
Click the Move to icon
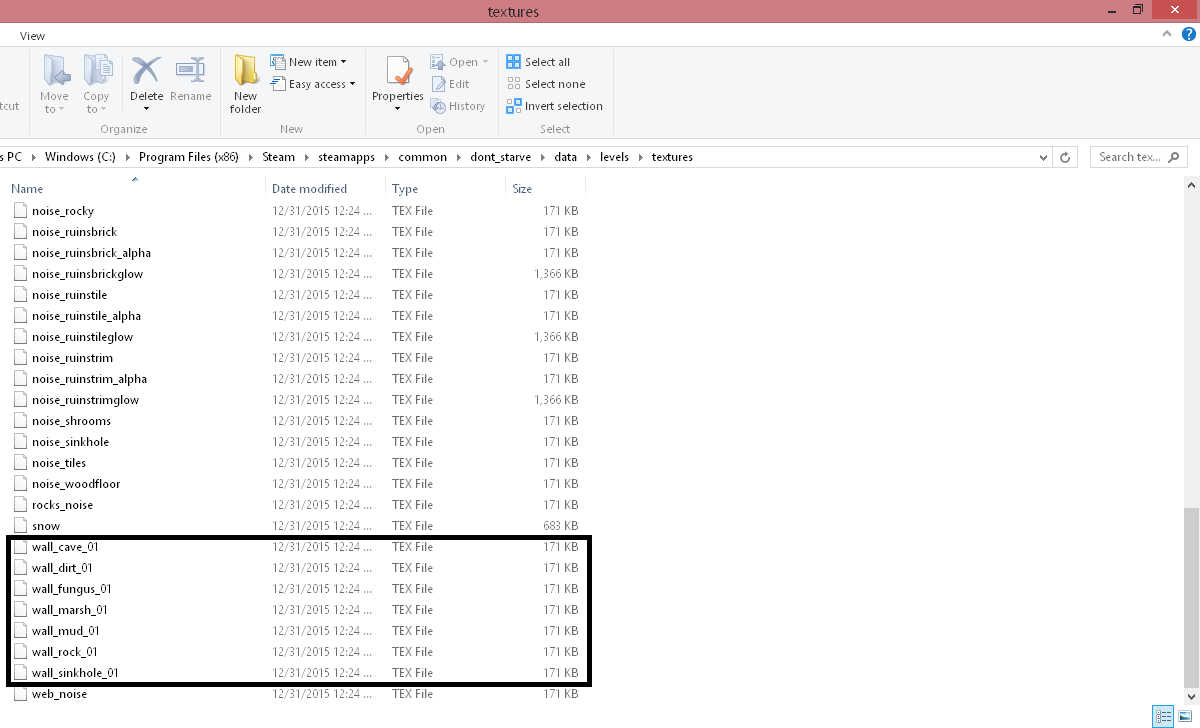coord(54,76)
